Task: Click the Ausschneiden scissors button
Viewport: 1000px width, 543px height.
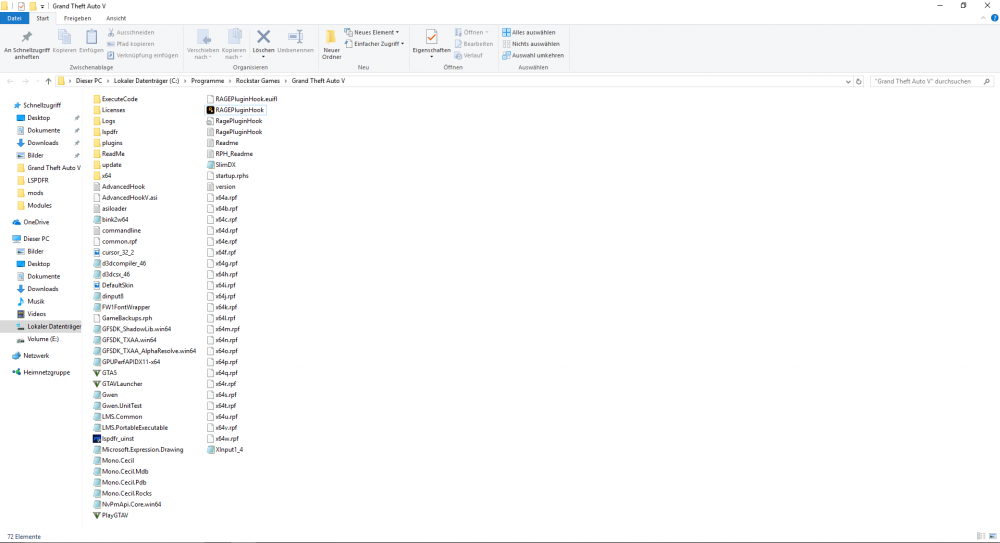Action: (131, 33)
